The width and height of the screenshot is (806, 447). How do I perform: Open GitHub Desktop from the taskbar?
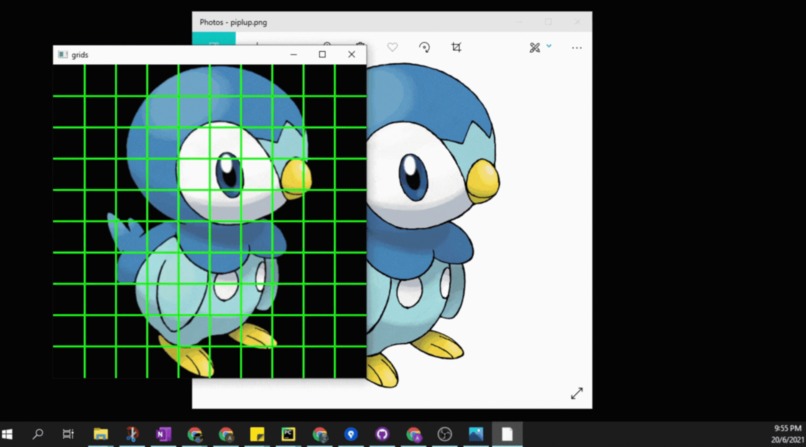[382, 434]
